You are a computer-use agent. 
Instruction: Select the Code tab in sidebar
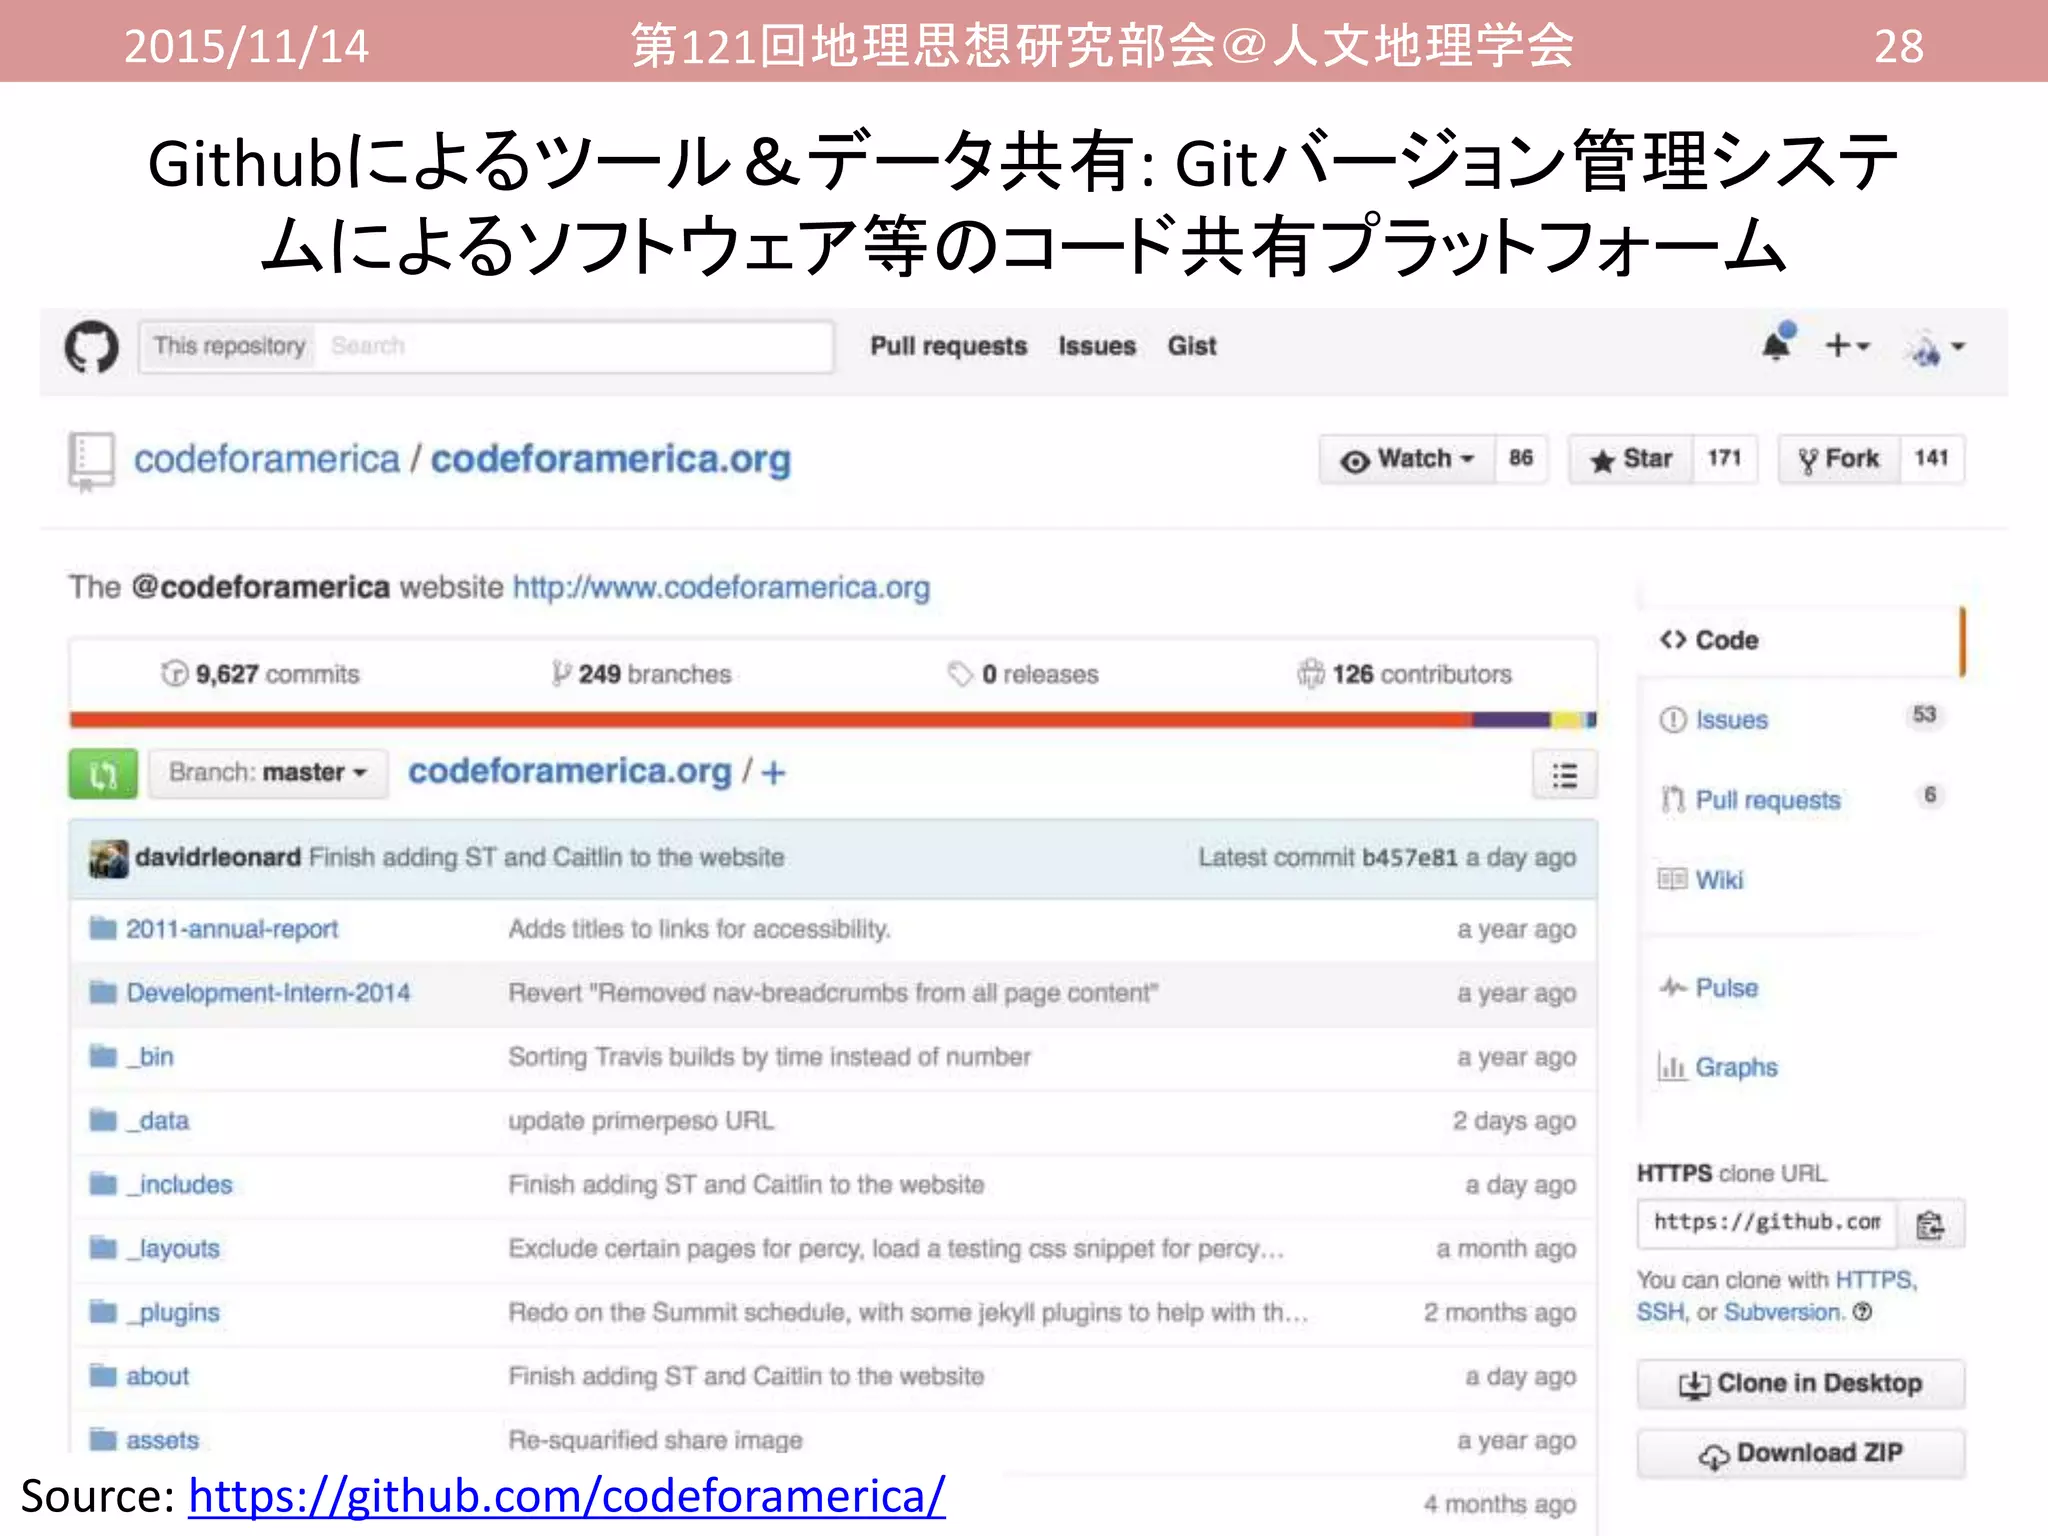click(x=1800, y=640)
